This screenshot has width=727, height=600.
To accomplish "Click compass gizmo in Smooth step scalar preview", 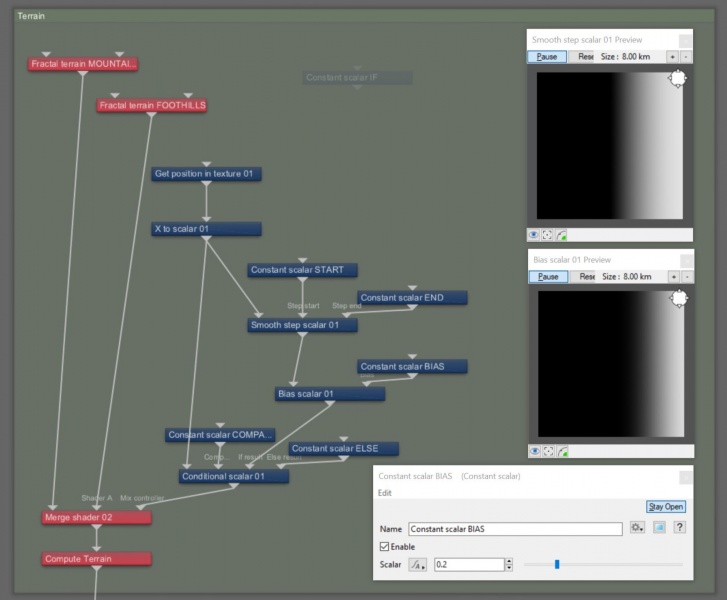I will 677,78.
